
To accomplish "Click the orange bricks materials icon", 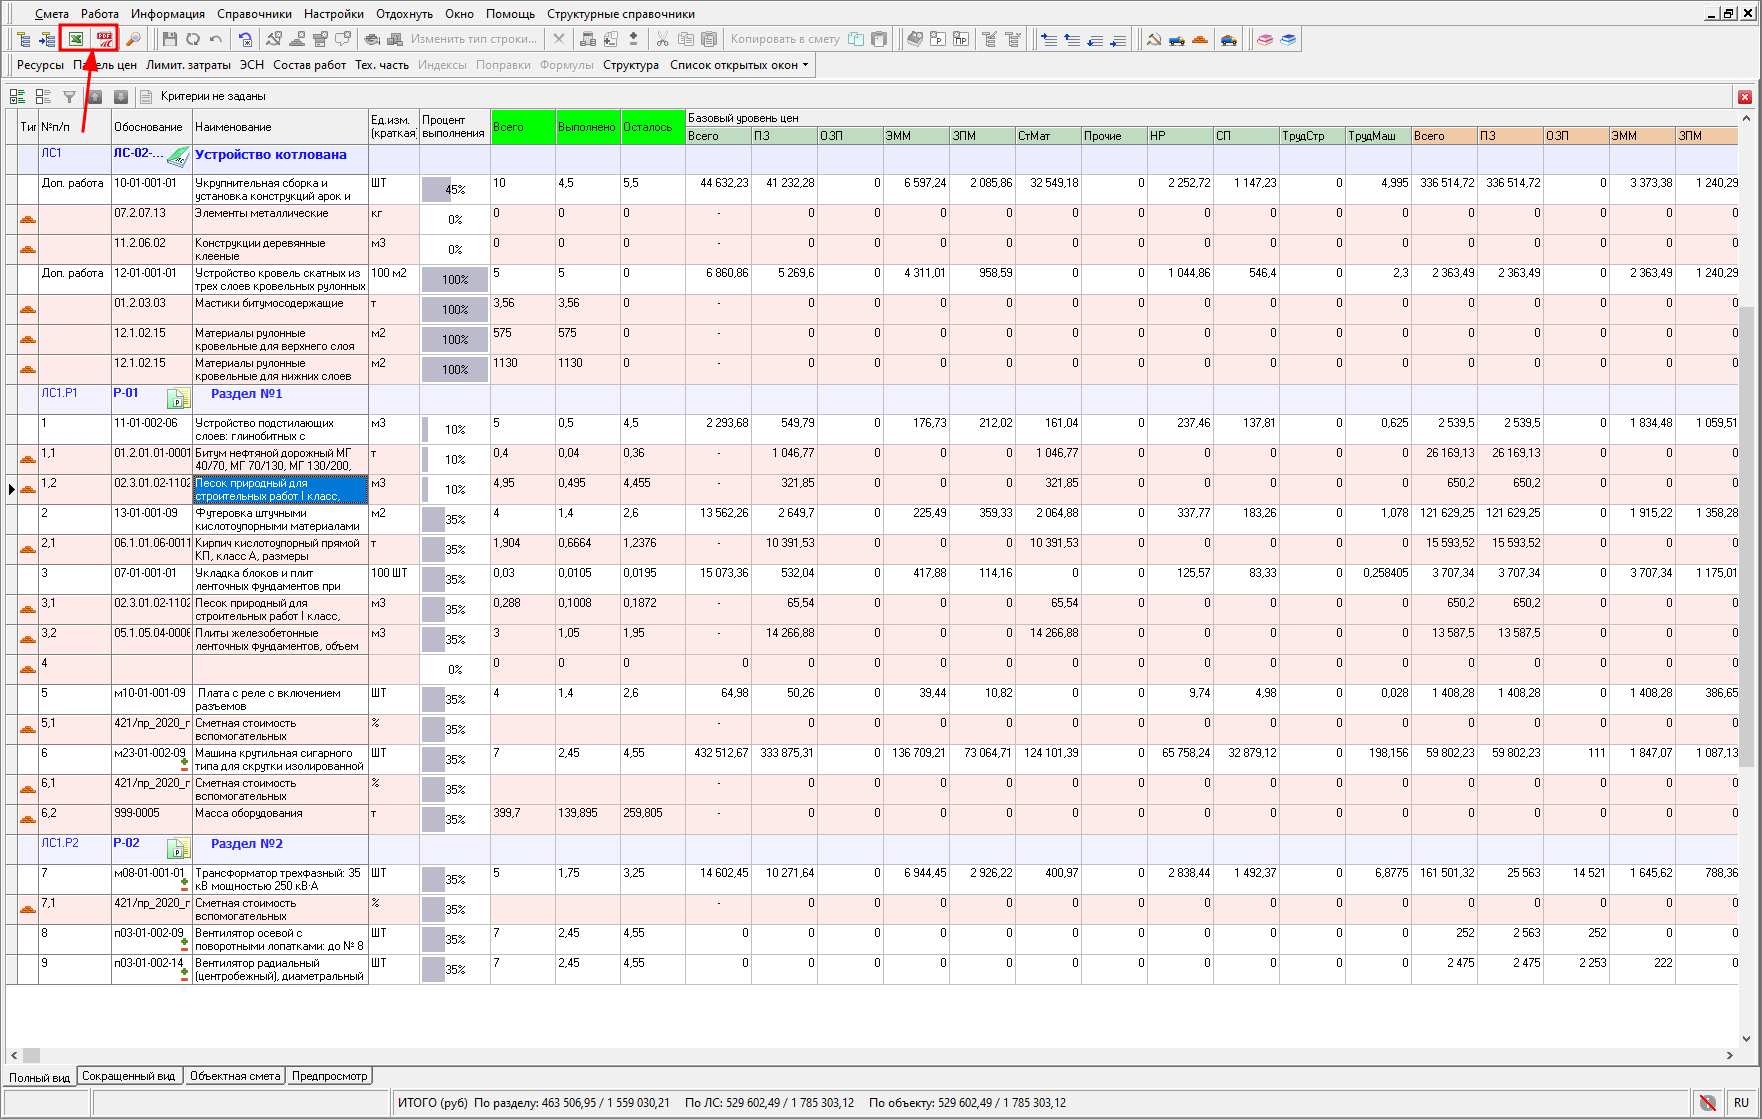I will coord(1200,39).
